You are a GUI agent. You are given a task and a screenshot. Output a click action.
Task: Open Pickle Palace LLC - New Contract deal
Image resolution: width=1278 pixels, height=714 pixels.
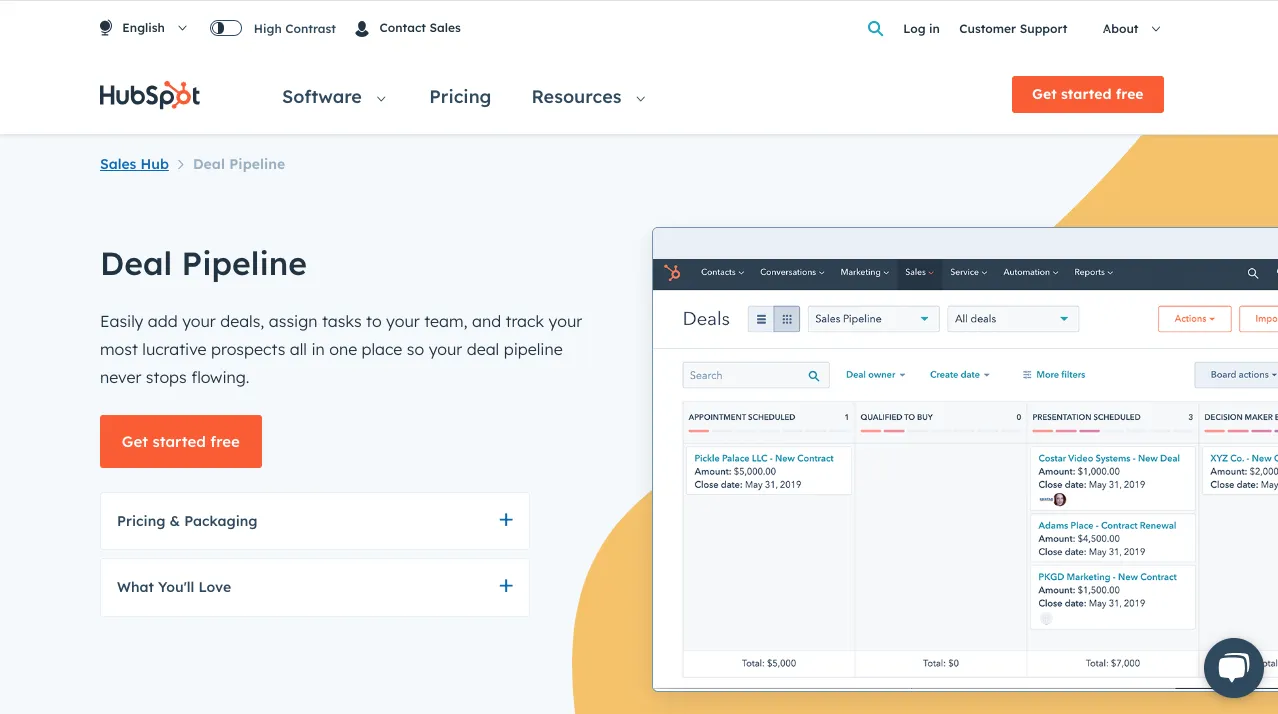click(764, 458)
